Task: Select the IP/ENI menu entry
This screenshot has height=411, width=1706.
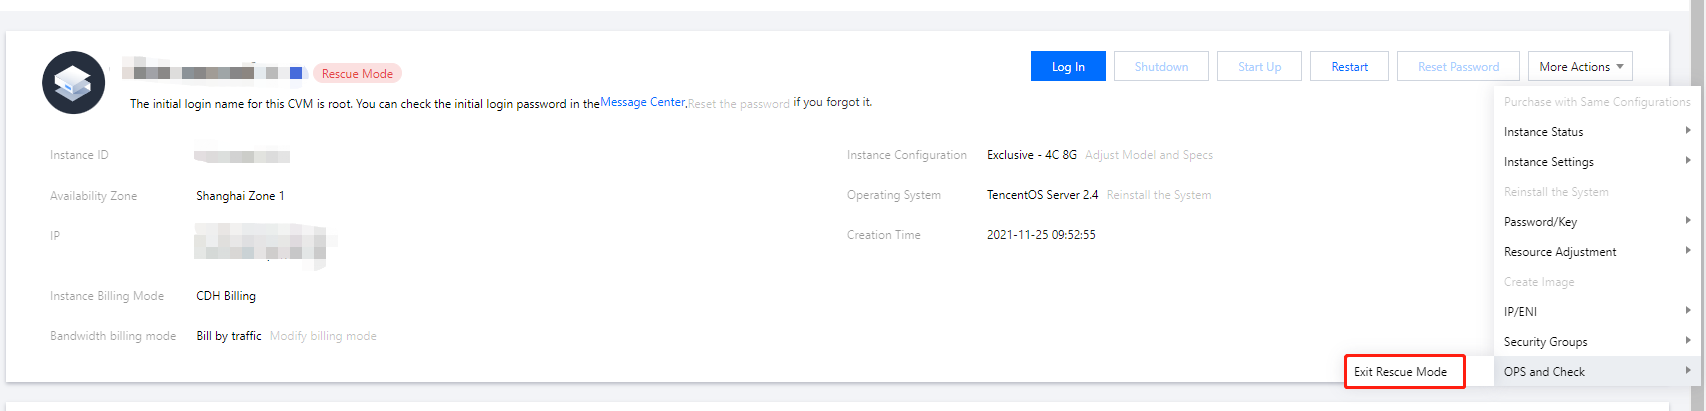Action: click(x=1521, y=312)
